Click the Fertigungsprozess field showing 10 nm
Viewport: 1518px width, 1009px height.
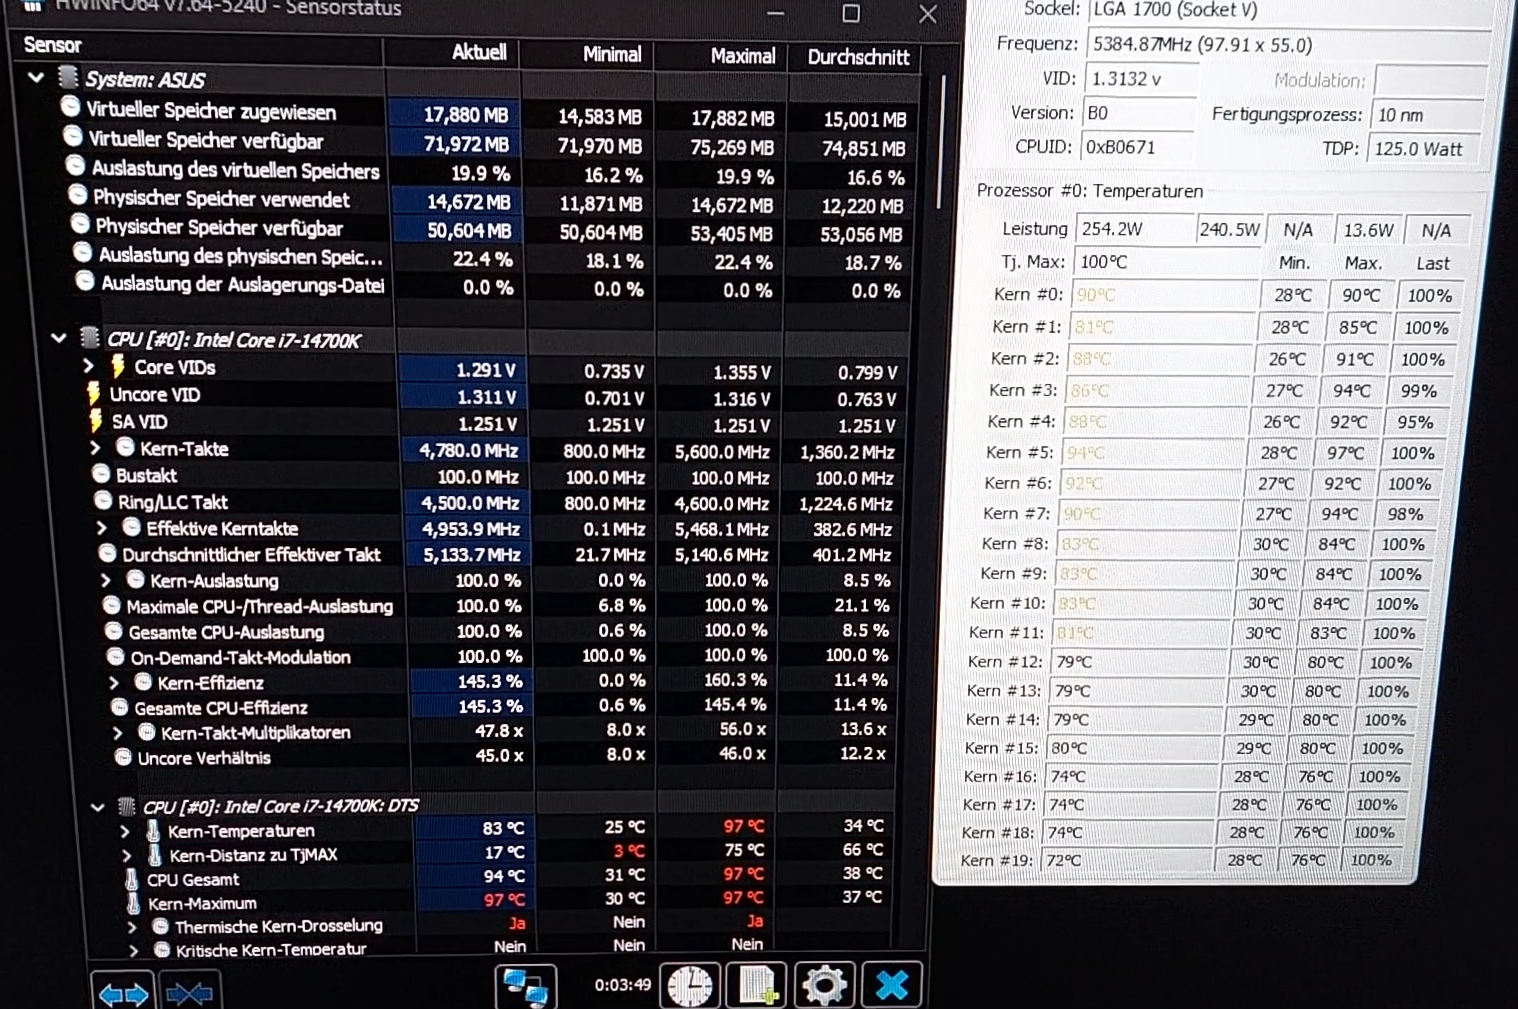tap(1425, 115)
